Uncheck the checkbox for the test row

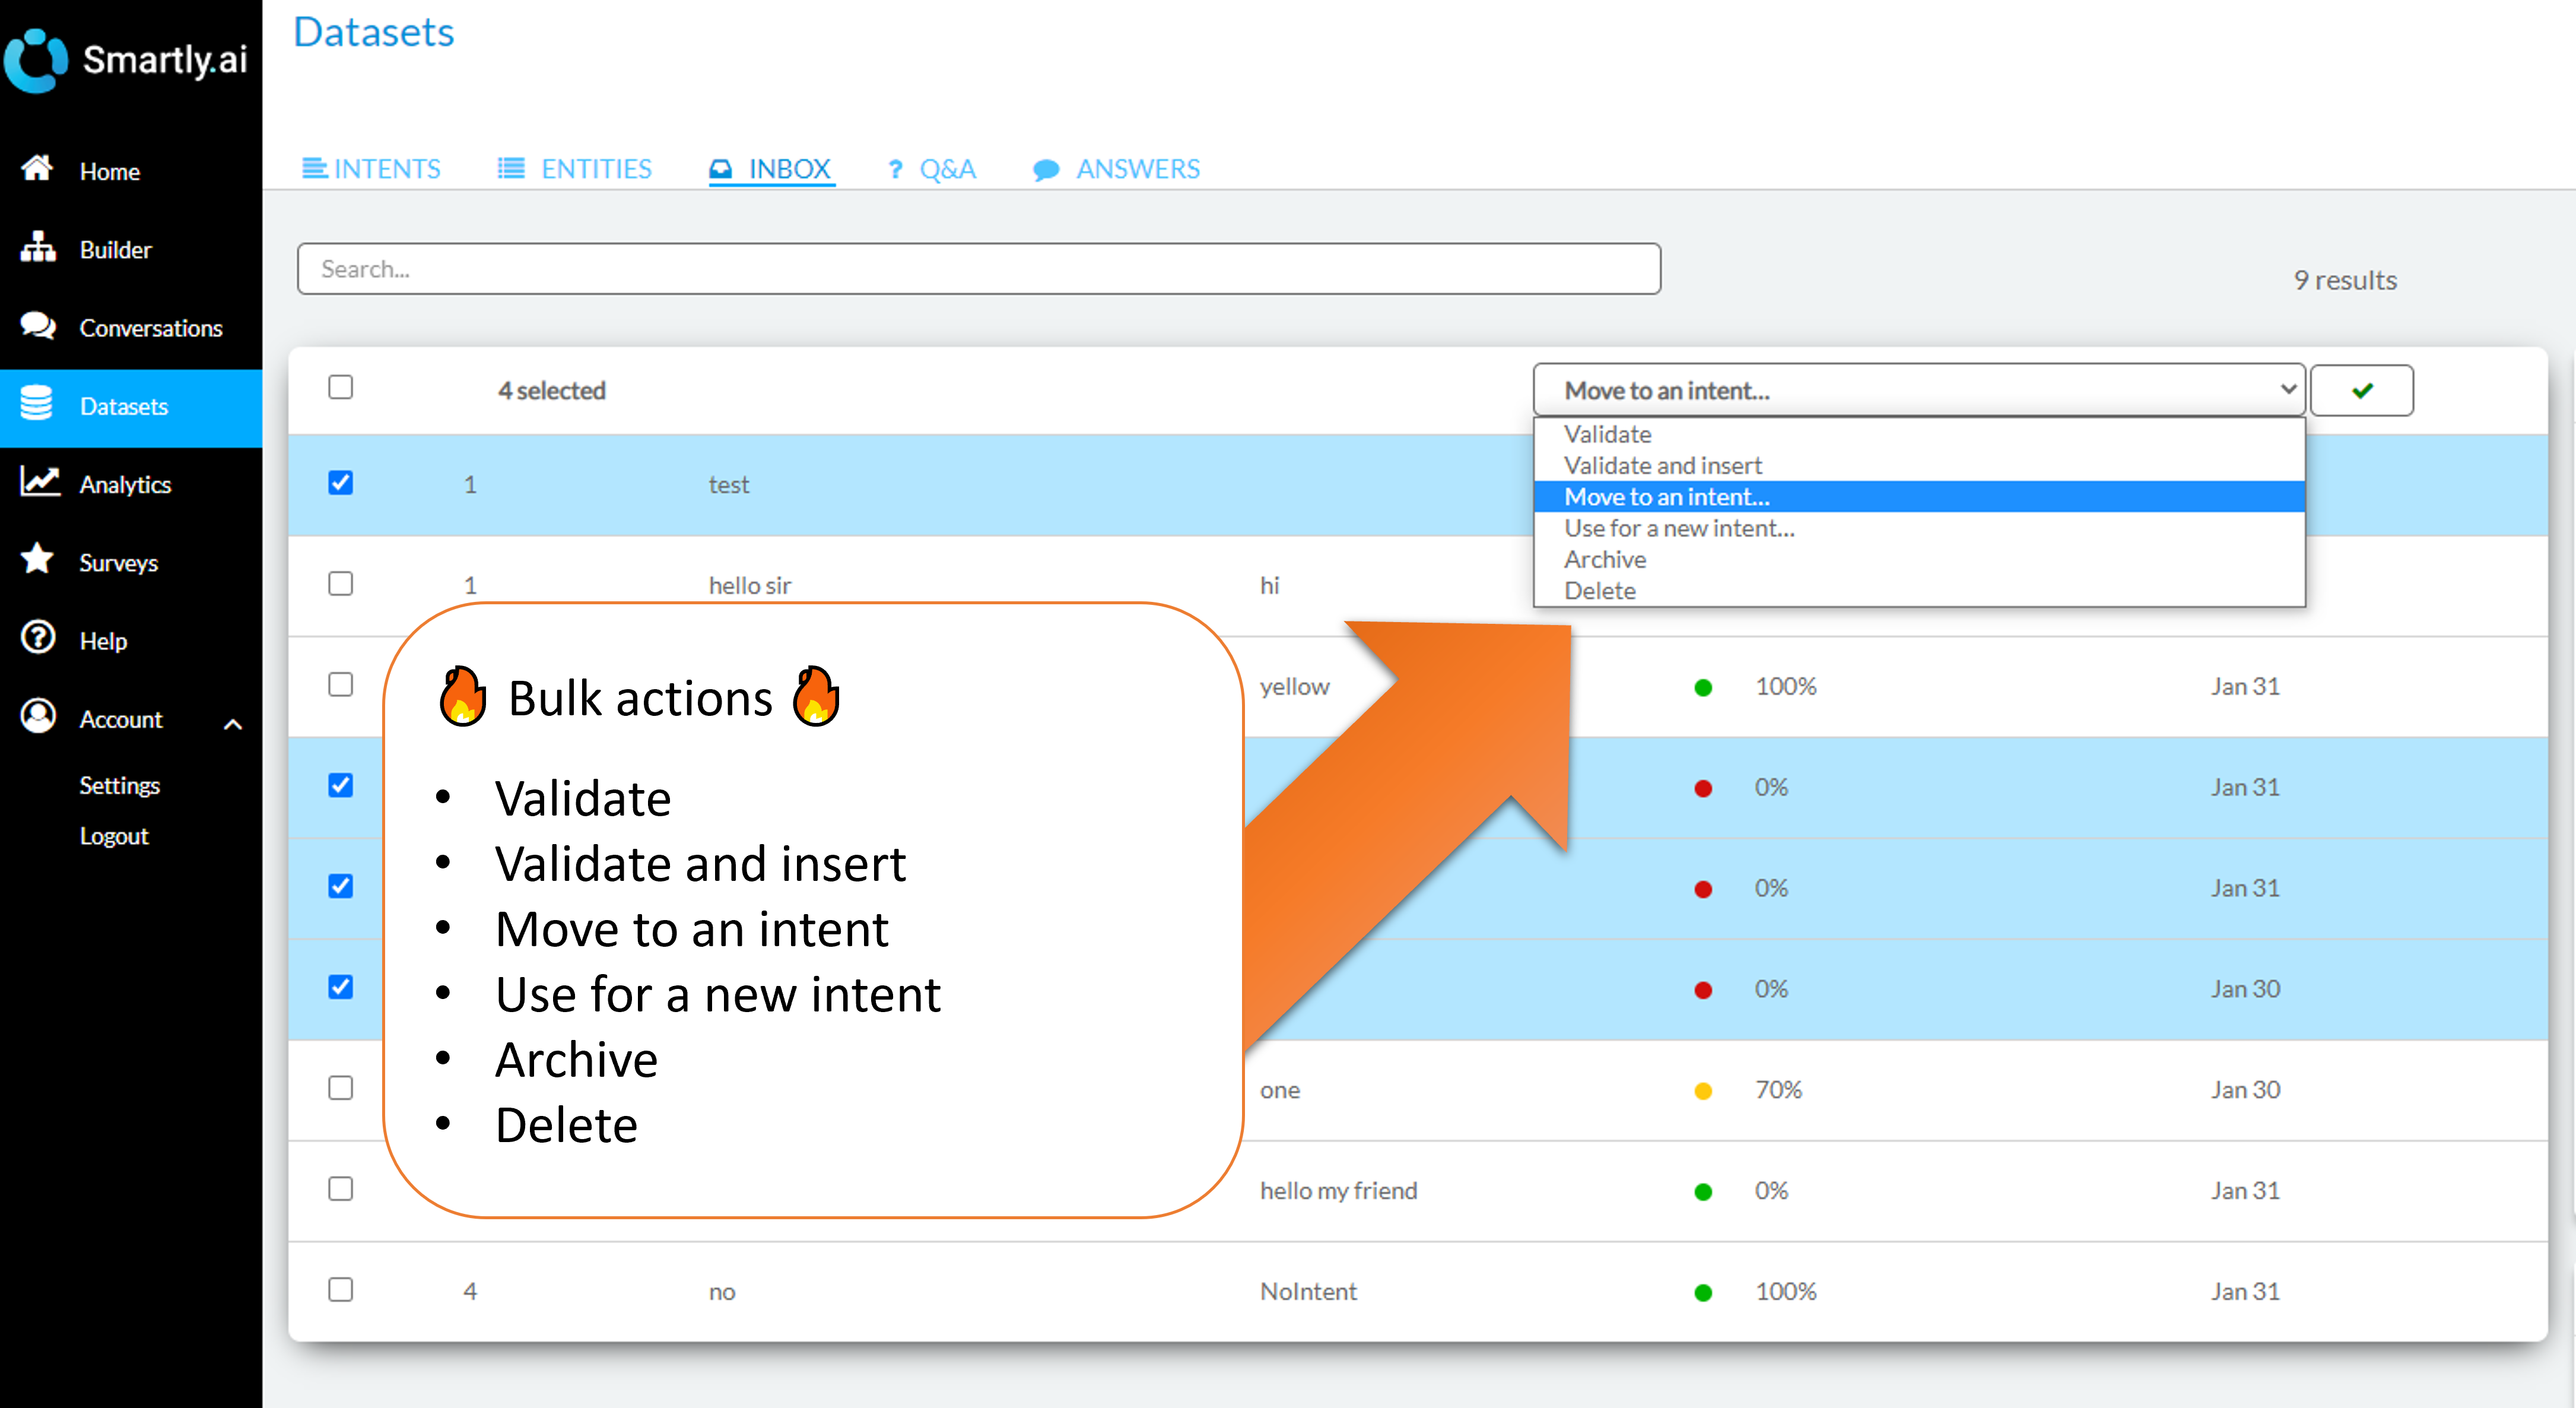pyautogui.click(x=341, y=484)
